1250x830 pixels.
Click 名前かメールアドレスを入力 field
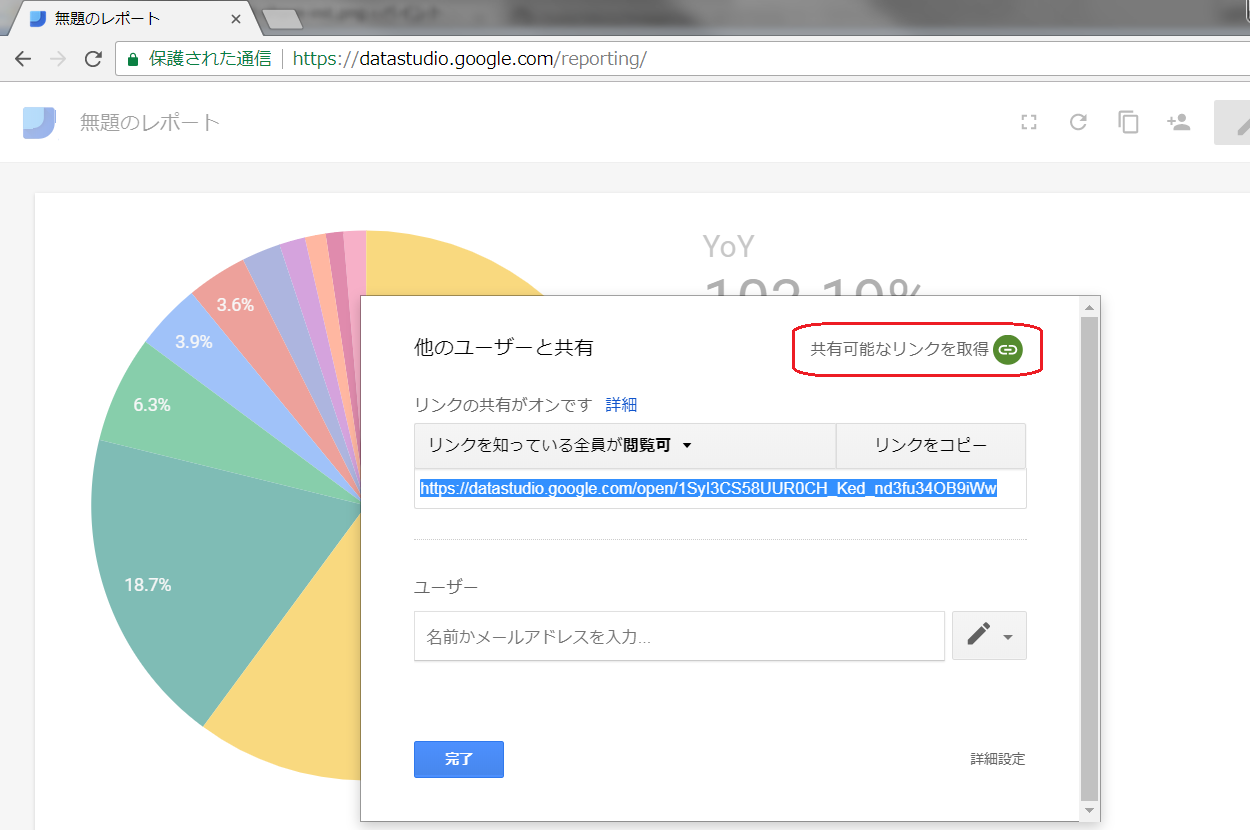679,636
